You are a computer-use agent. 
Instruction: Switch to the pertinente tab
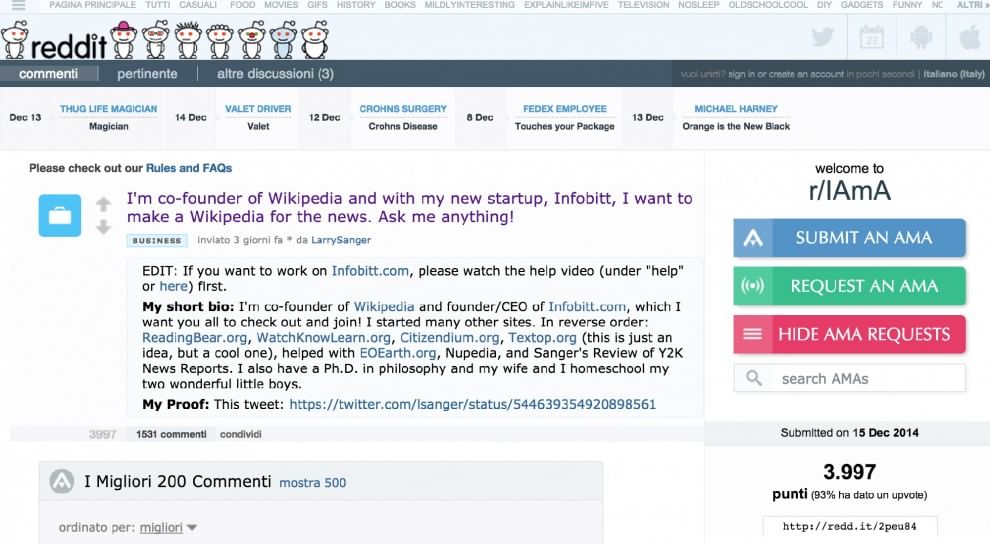pos(147,74)
